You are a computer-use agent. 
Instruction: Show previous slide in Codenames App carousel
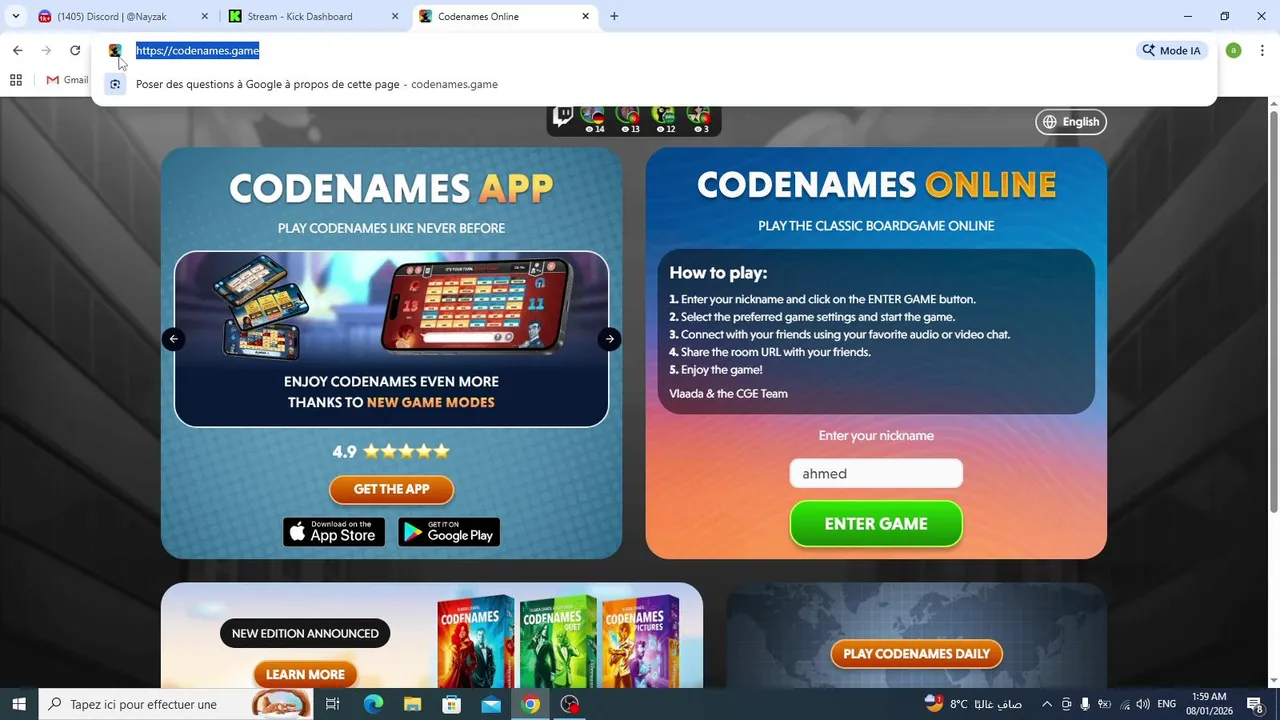tap(174, 339)
